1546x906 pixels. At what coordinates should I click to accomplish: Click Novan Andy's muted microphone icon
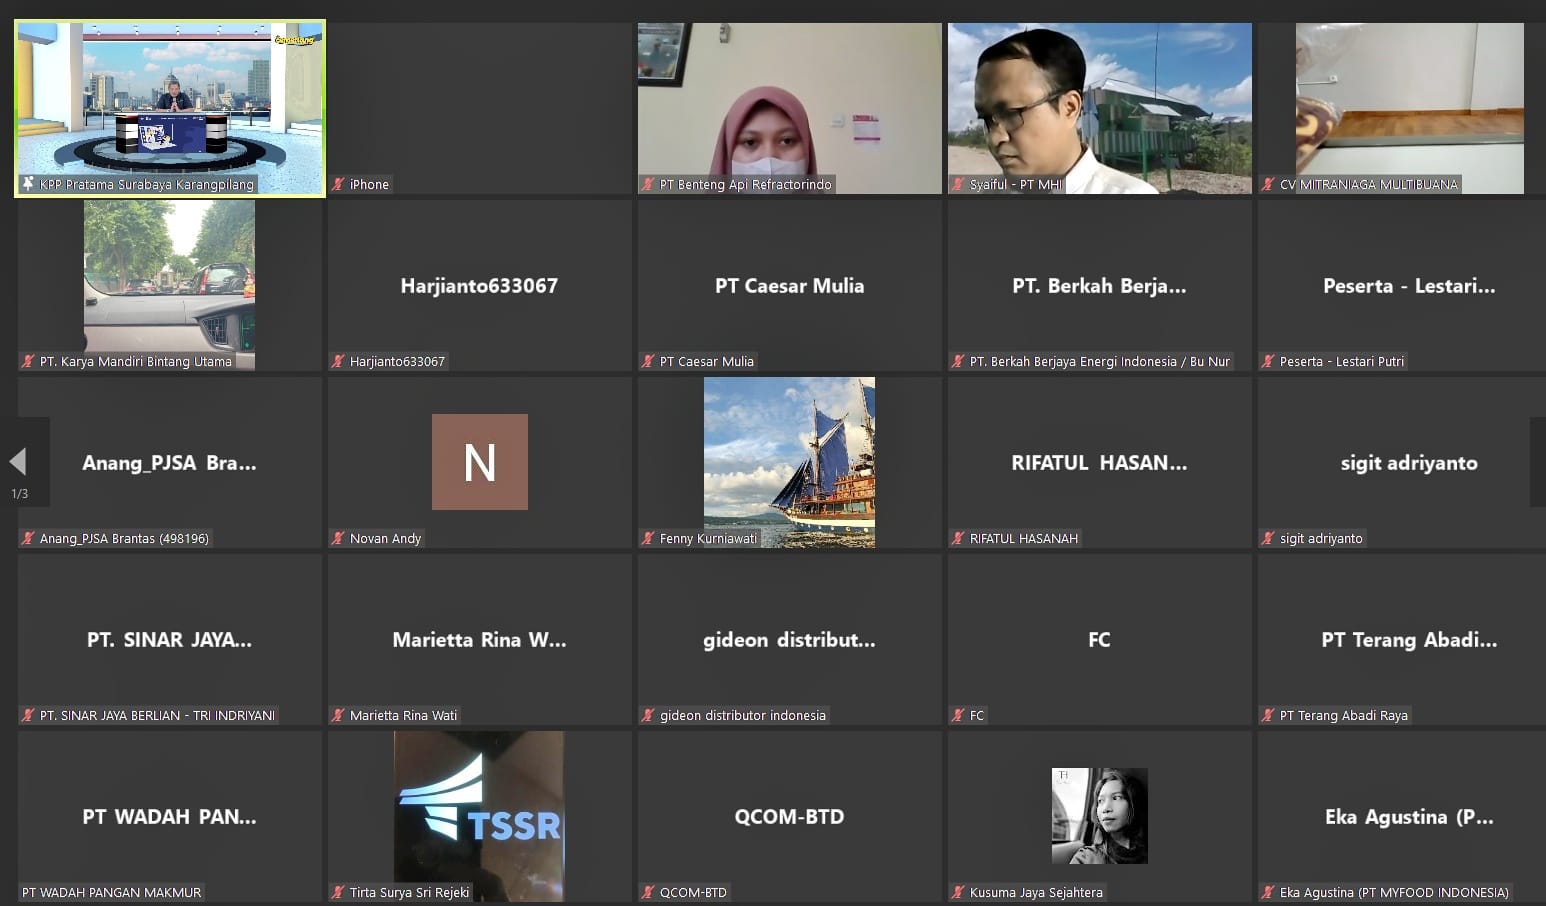(338, 538)
